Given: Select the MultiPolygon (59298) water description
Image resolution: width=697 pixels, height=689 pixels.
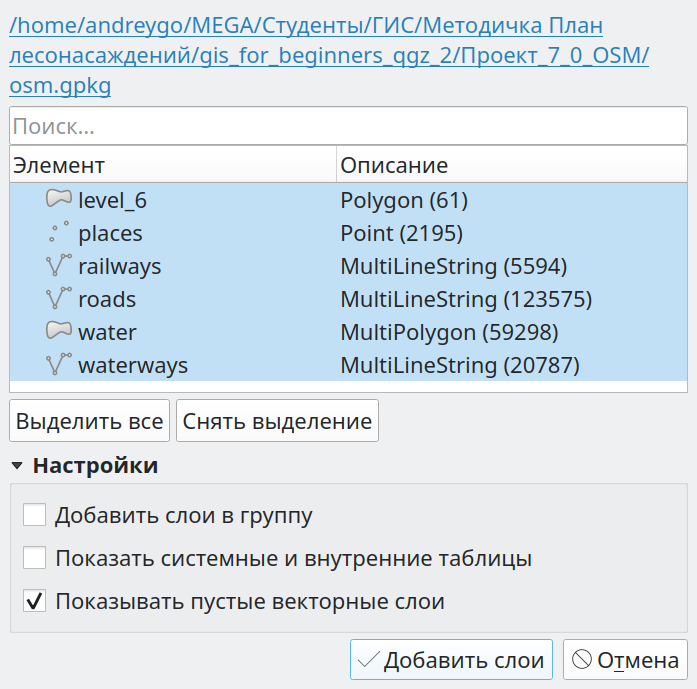Looking at the screenshot, I should coord(449,332).
